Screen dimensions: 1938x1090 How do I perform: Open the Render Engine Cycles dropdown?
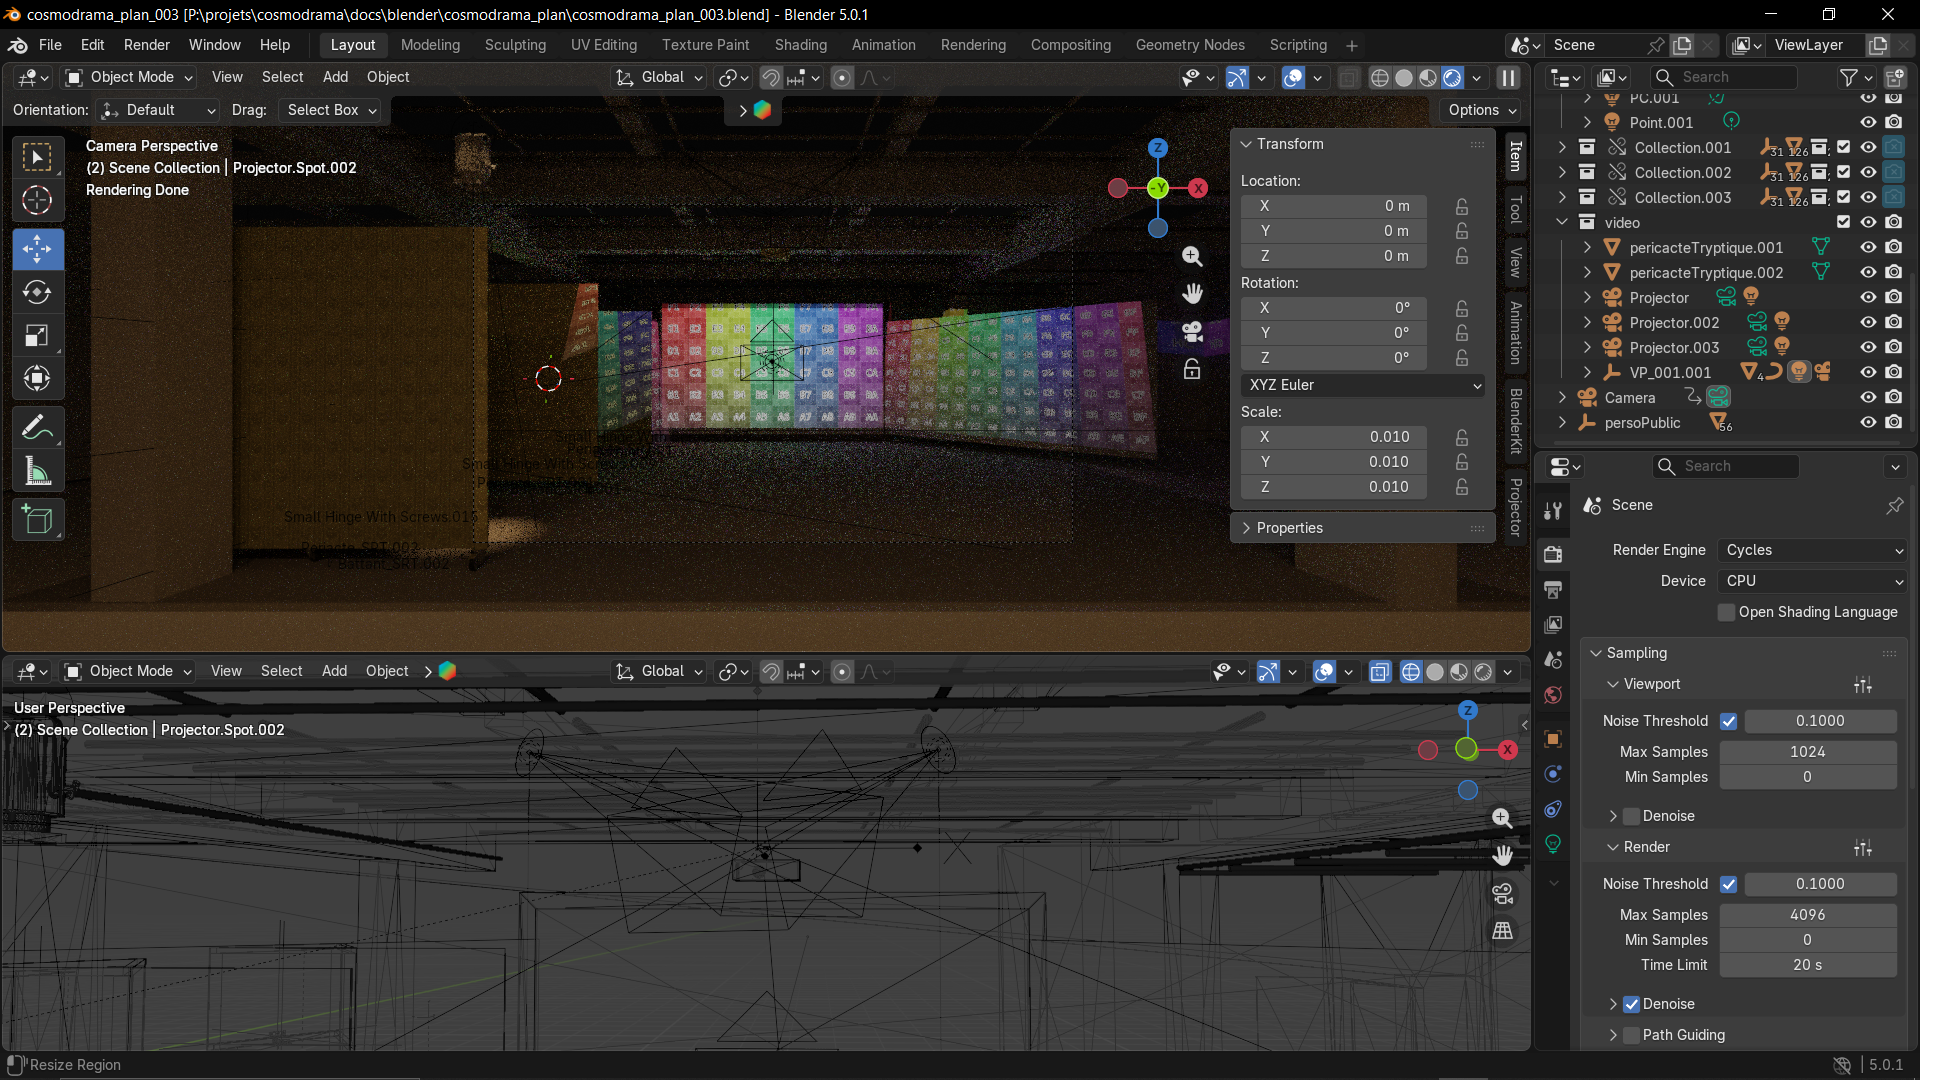(1812, 551)
